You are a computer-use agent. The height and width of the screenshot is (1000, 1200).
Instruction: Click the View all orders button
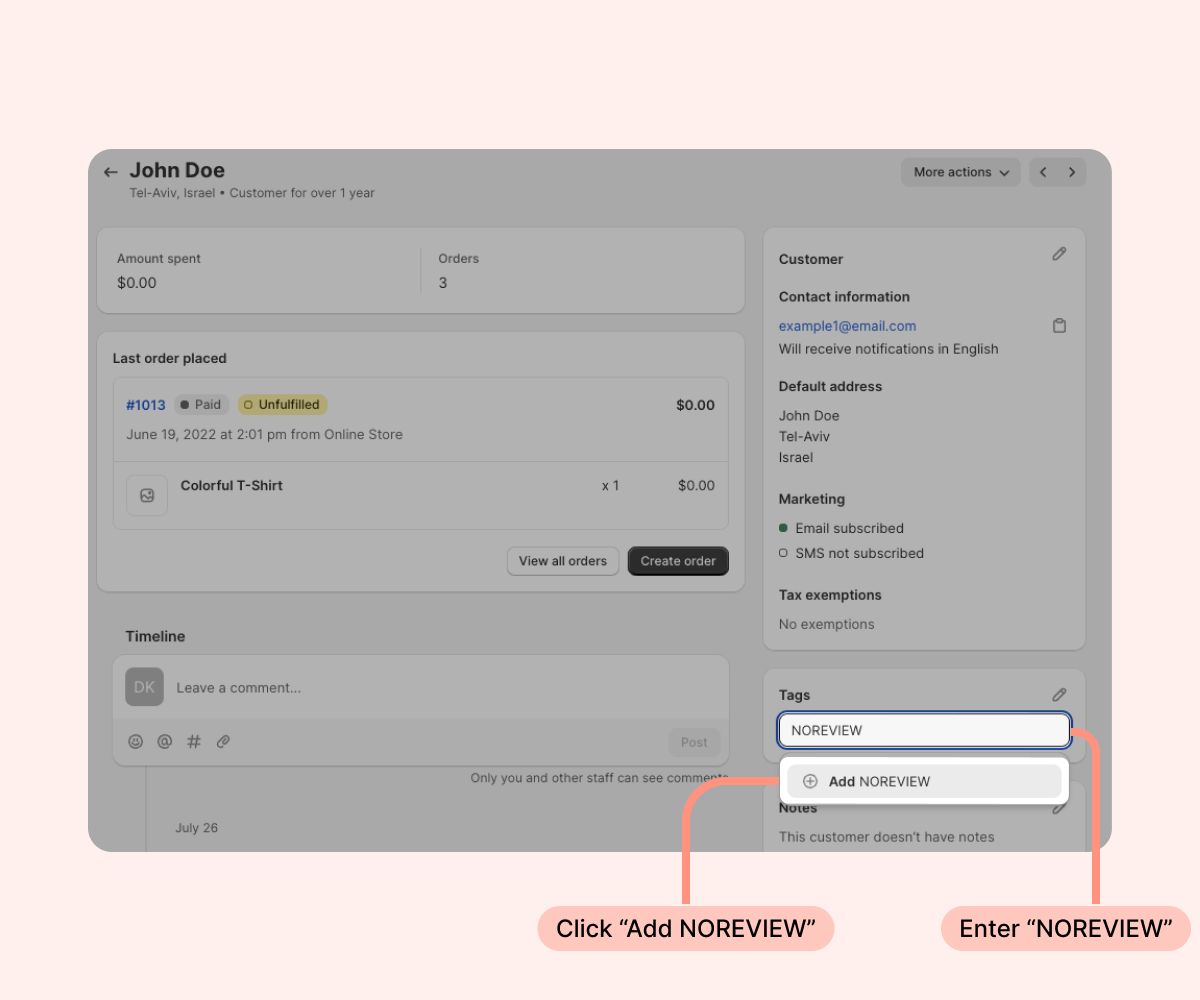point(563,561)
